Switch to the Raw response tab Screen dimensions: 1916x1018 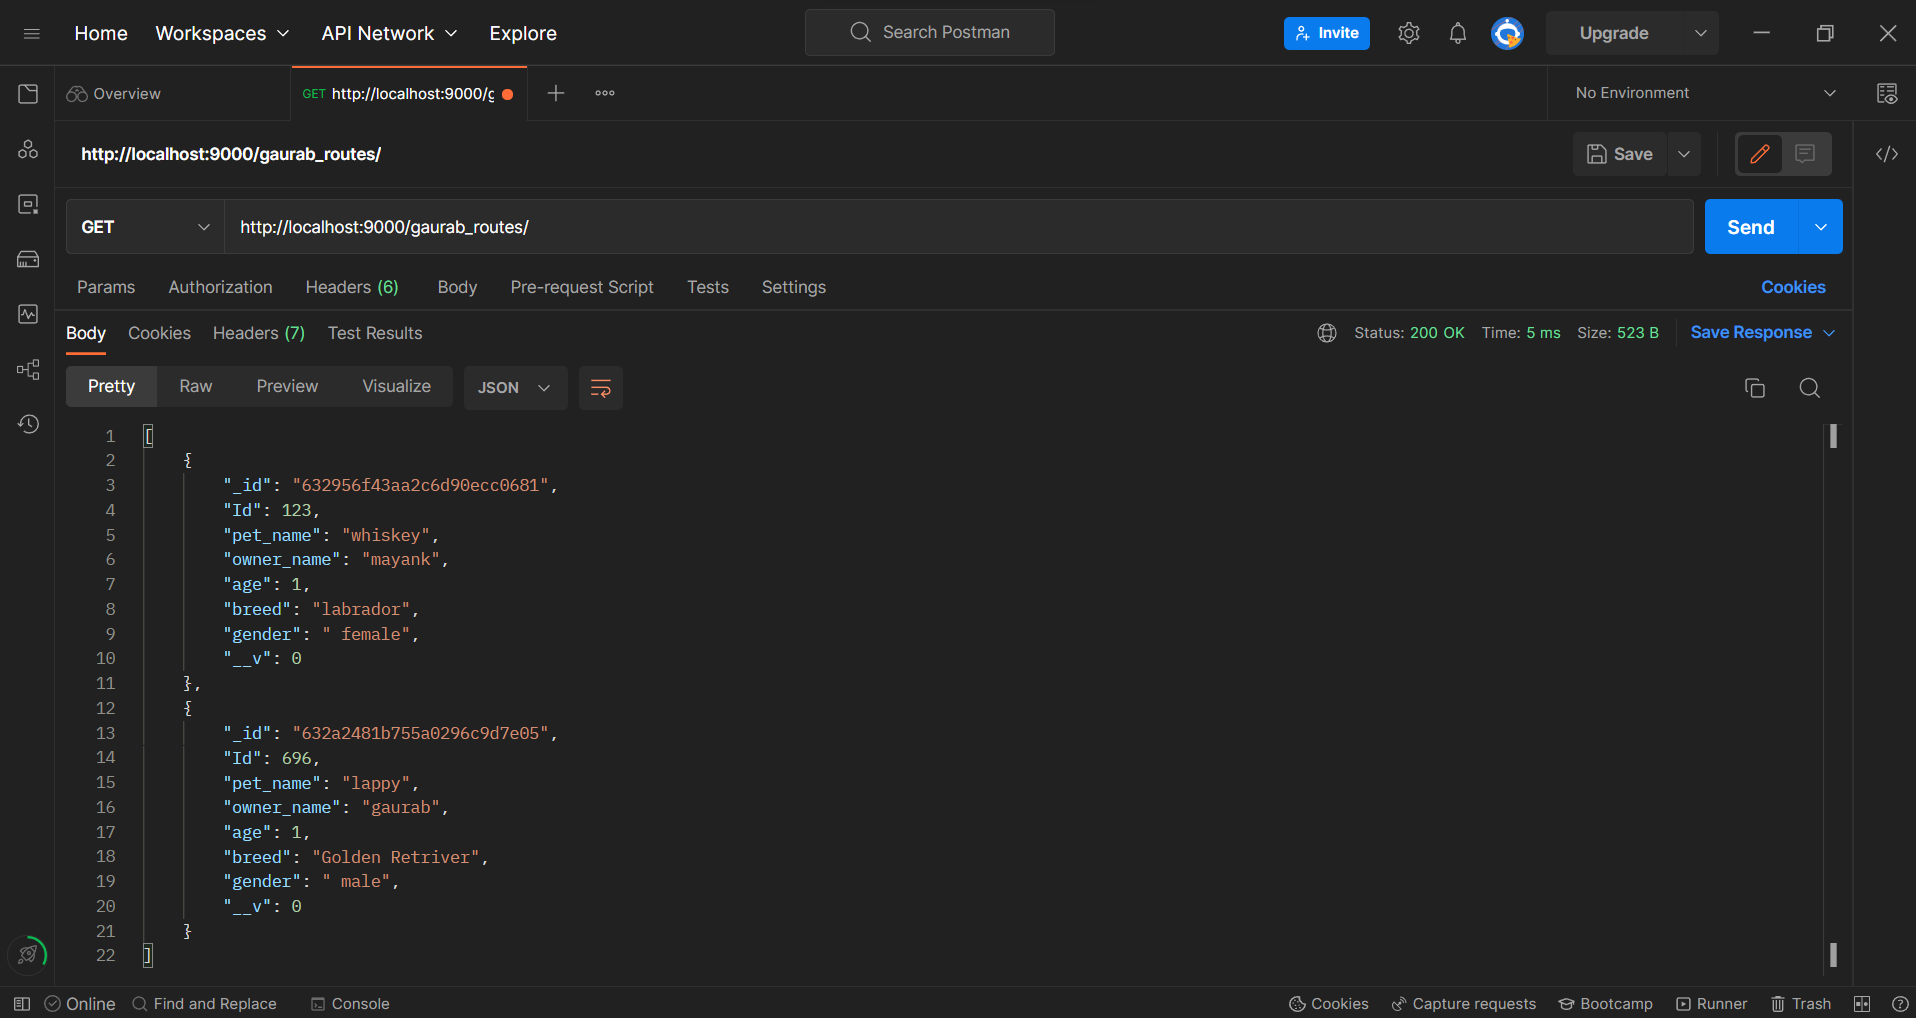click(x=195, y=386)
